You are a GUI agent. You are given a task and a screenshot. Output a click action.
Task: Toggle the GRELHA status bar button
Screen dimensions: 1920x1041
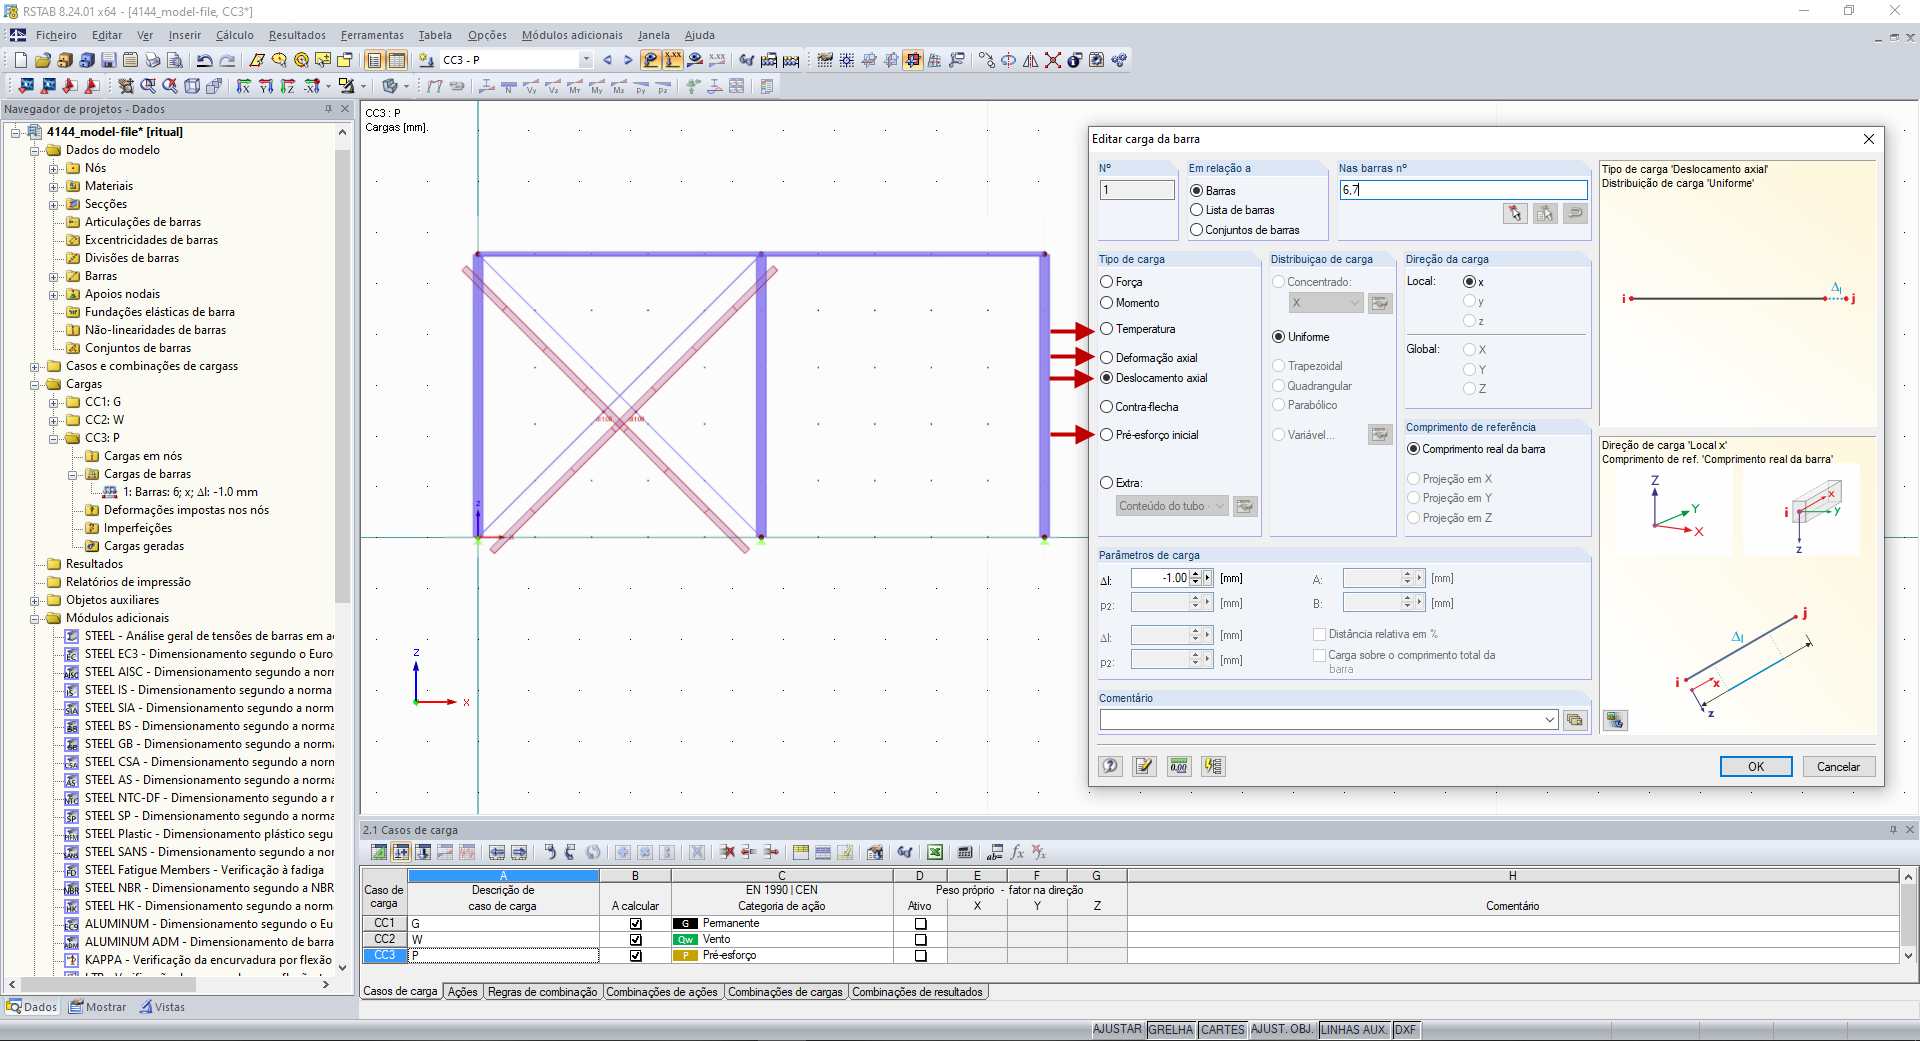pyautogui.click(x=1171, y=1030)
